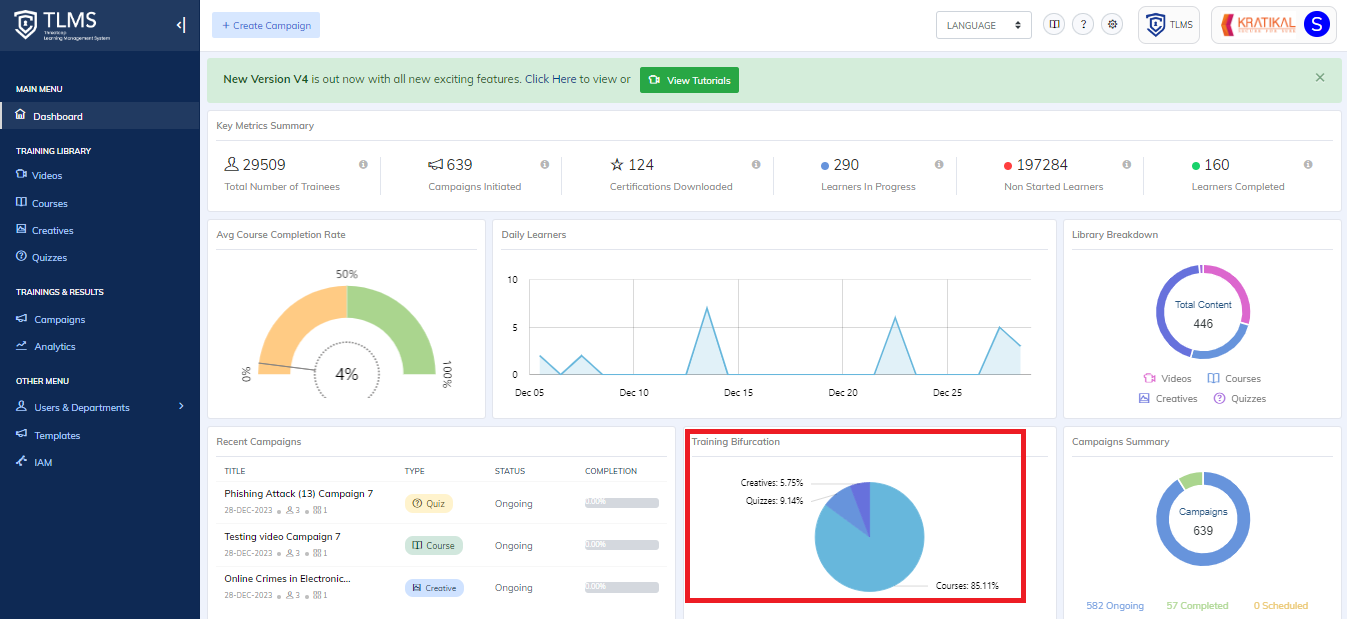1347x619 pixels.
Task: Open Online Crimes in Electronic campaign
Action: (x=287, y=578)
